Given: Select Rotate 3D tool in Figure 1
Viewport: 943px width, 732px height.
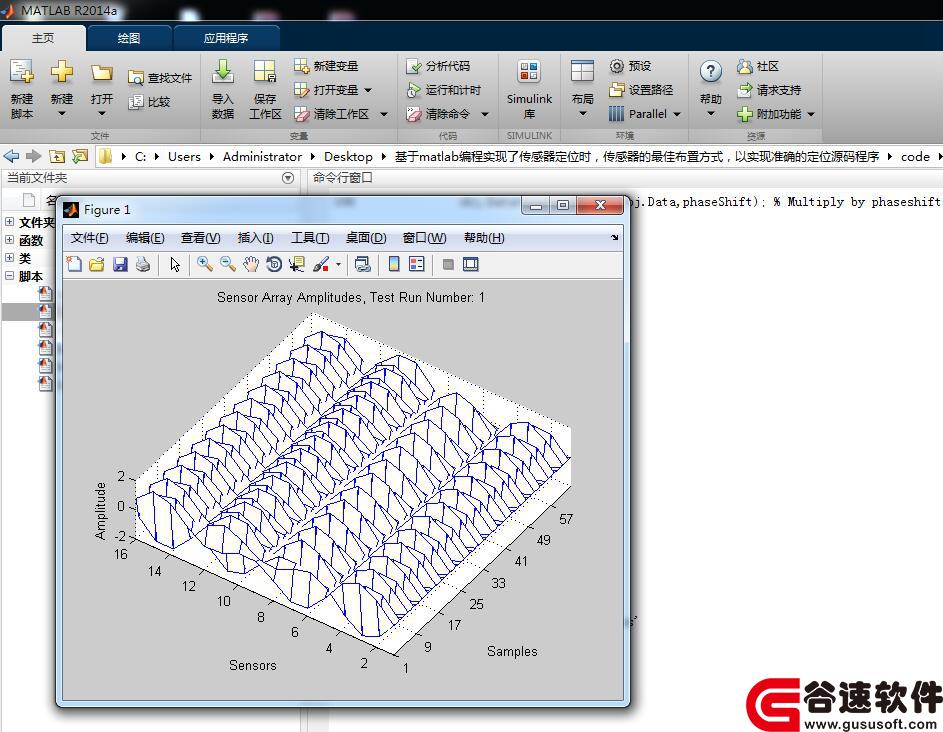Looking at the screenshot, I should 274,264.
